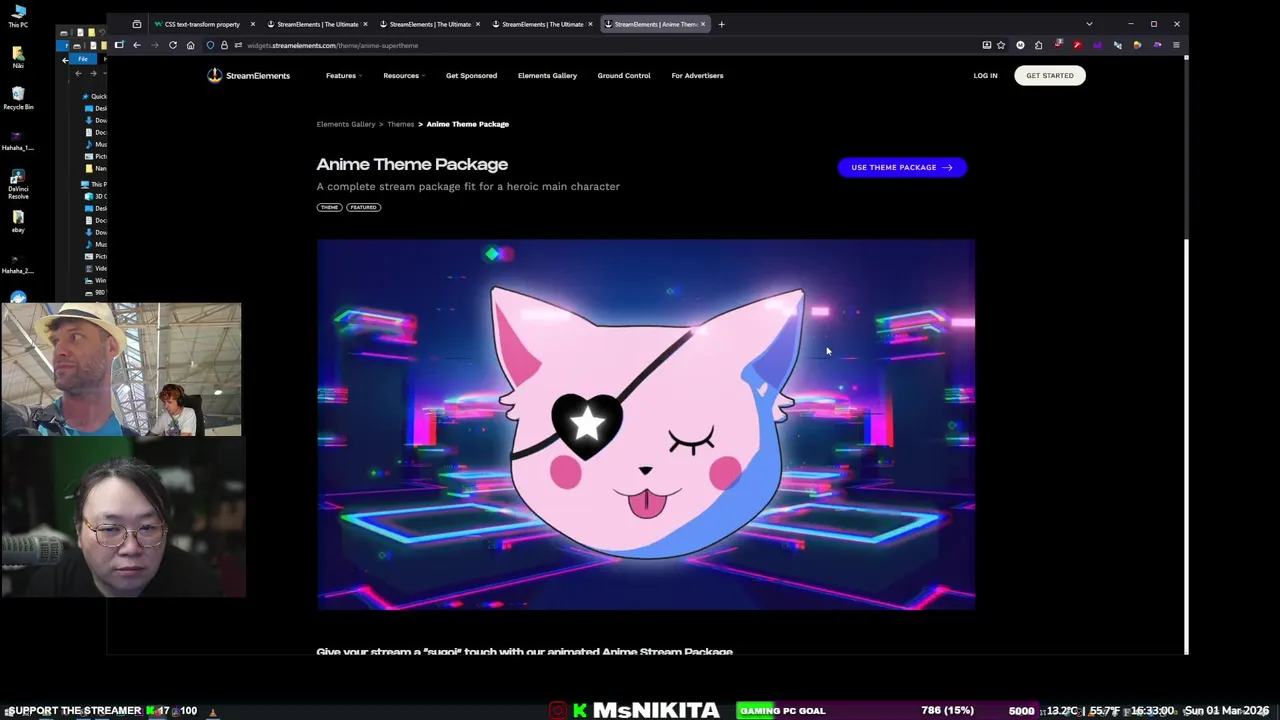Switch to the second browser tab, the first StreamElements one

(x=317, y=24)
